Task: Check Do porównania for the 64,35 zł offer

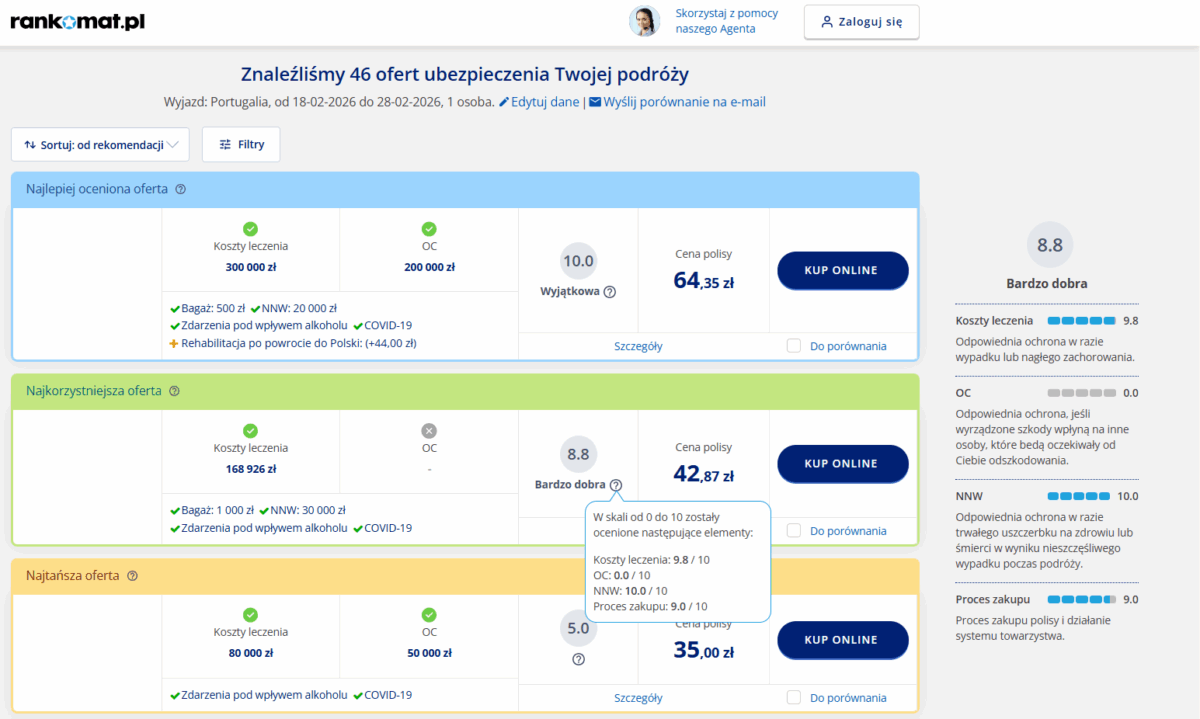Action: (x=794, y=345)
